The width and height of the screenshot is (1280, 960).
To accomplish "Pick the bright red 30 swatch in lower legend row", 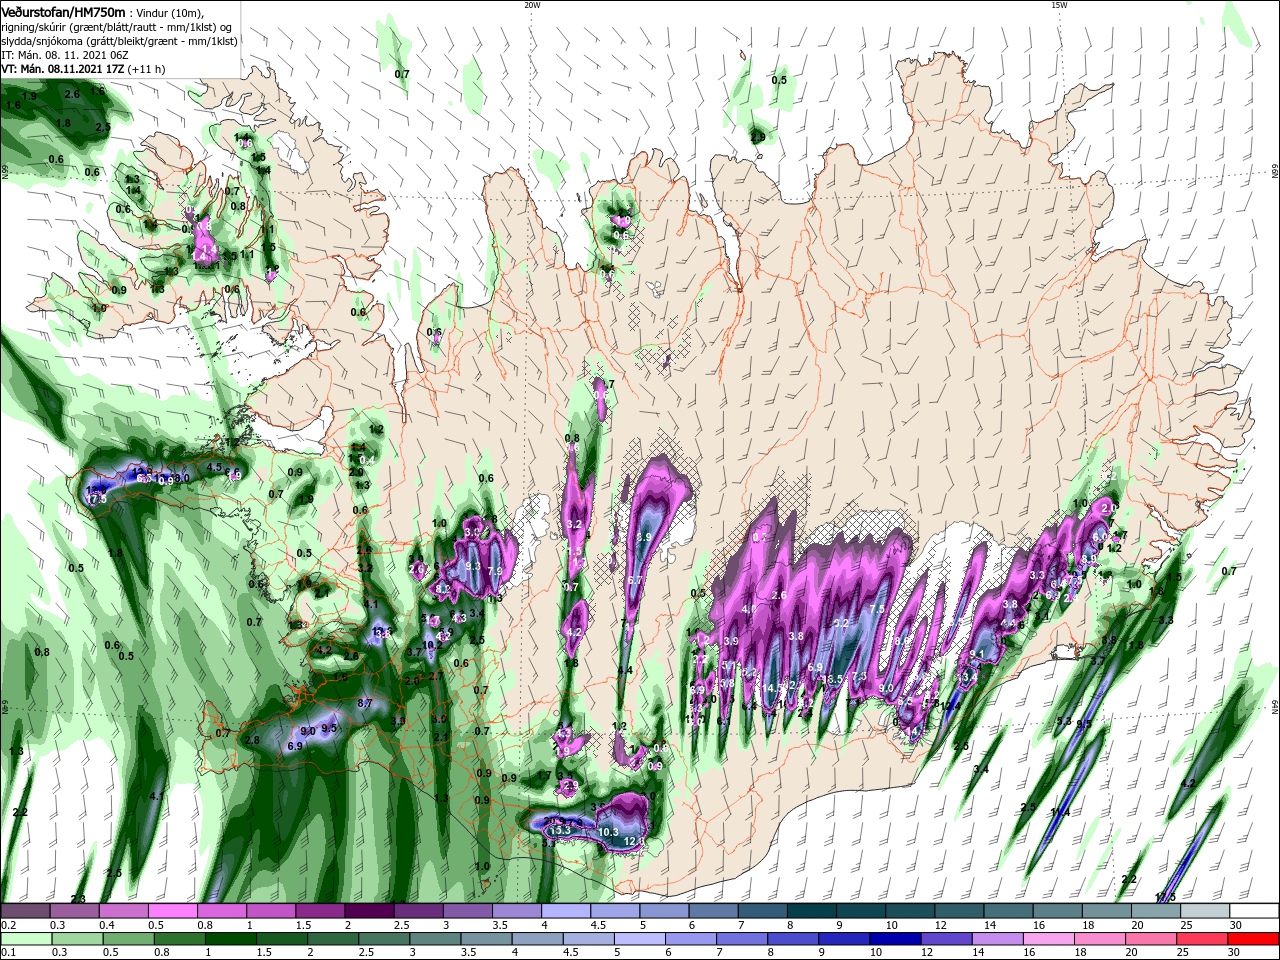I will pos(1255,939).
